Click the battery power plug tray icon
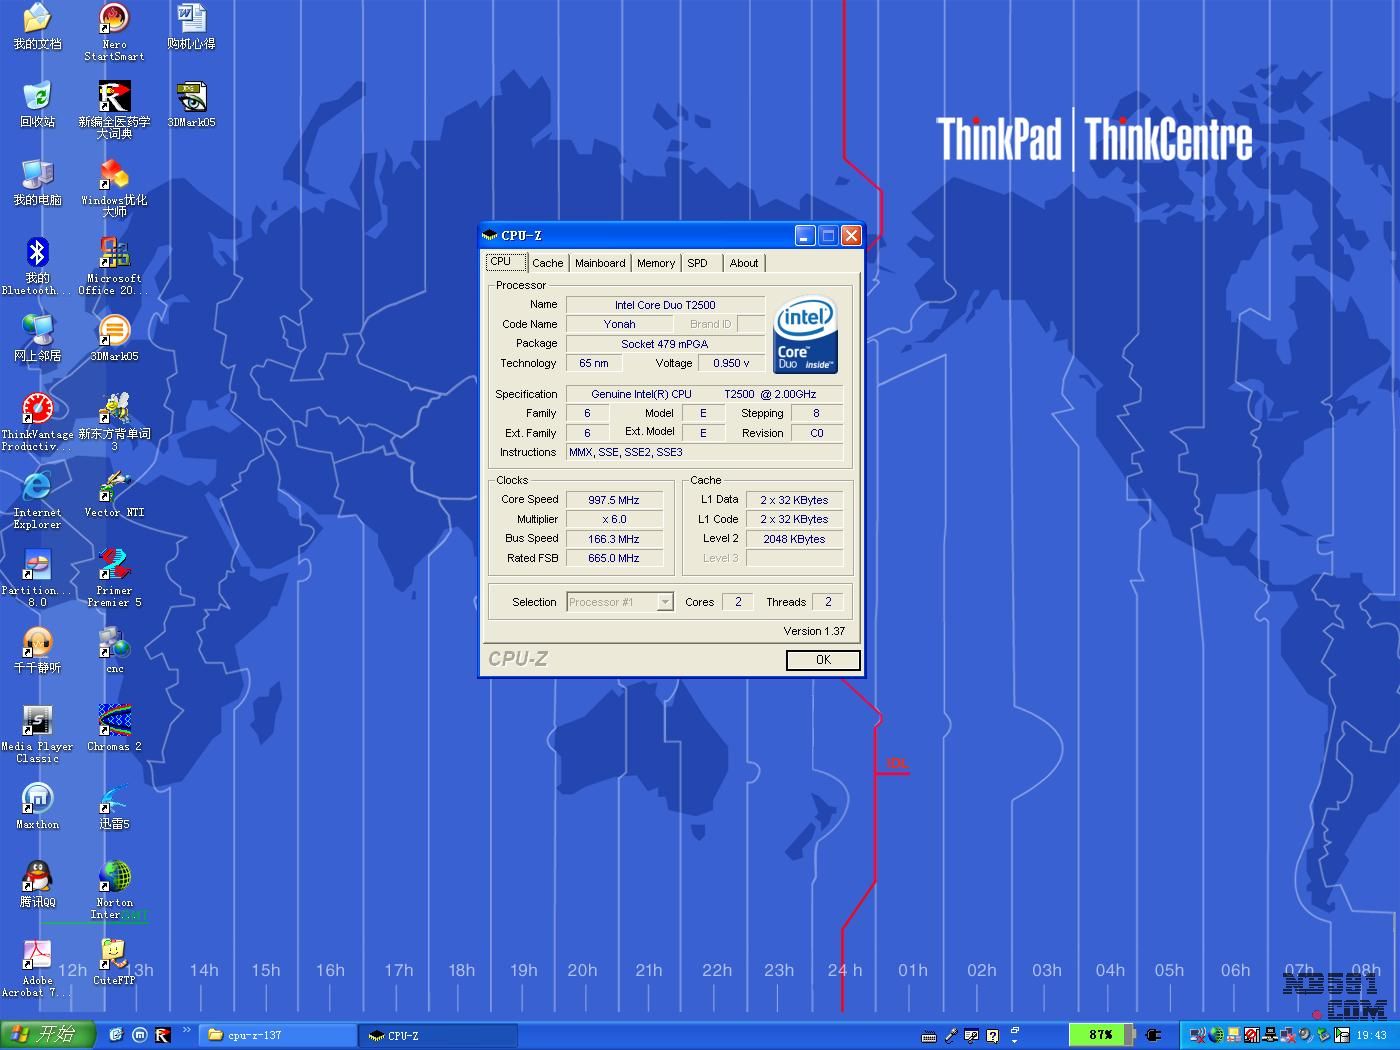The width and height of the screenshot is (1400, 1050). (x=1153, y=1035)
